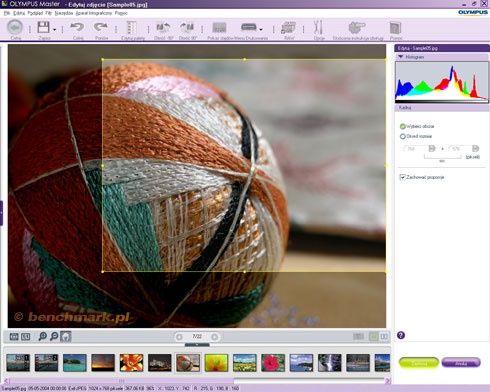
Task: Click the zoom out magnifier icon
Action: click(x=54, y=336)
